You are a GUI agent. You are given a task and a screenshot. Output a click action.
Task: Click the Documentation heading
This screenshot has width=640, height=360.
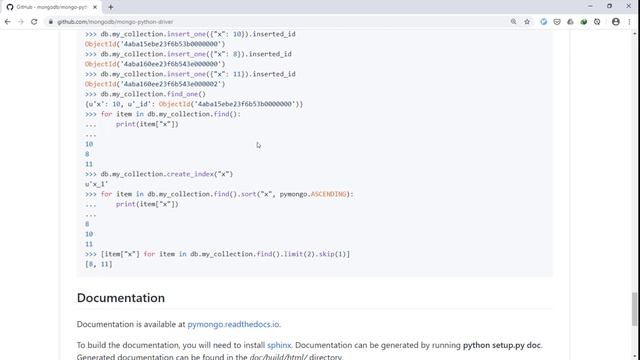[x=121, y=298]
